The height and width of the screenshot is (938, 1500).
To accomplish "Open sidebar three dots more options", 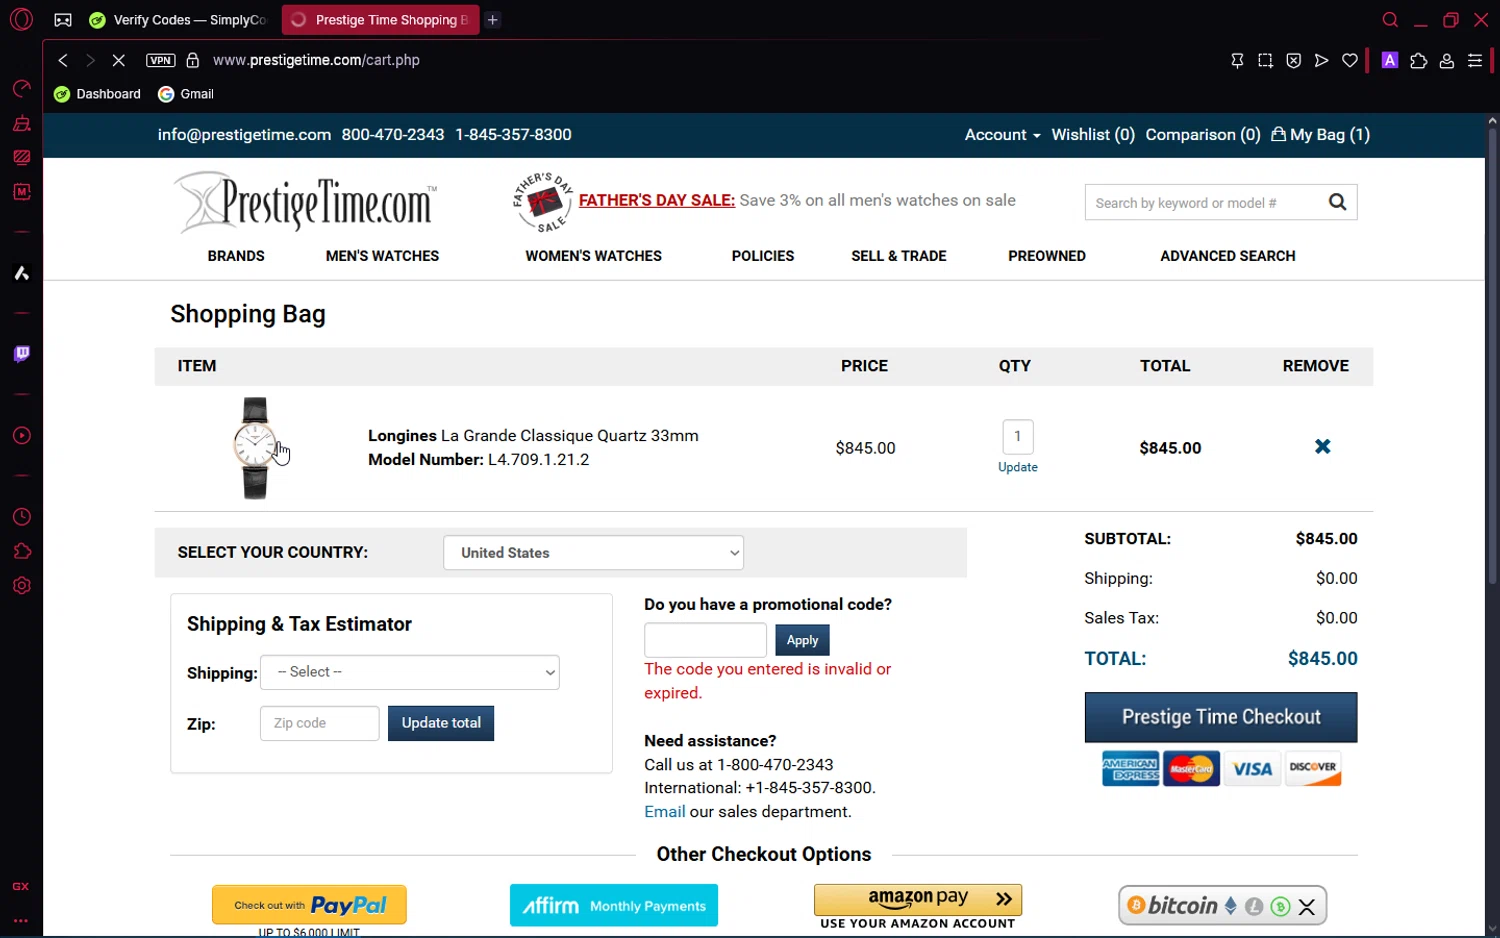I will pyautogui.click(x=21, y=920).
